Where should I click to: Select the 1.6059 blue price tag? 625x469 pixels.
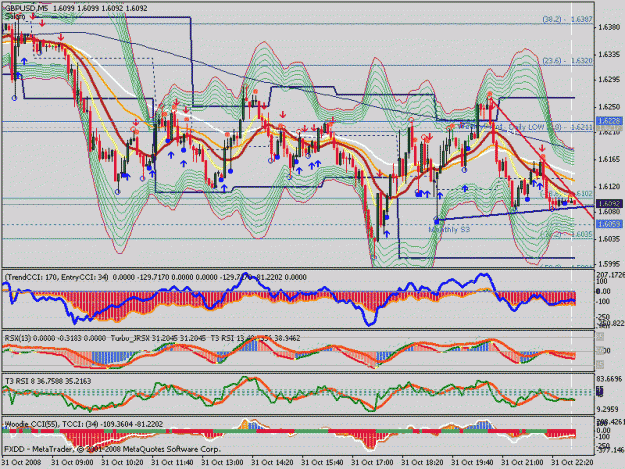point(609,224)
